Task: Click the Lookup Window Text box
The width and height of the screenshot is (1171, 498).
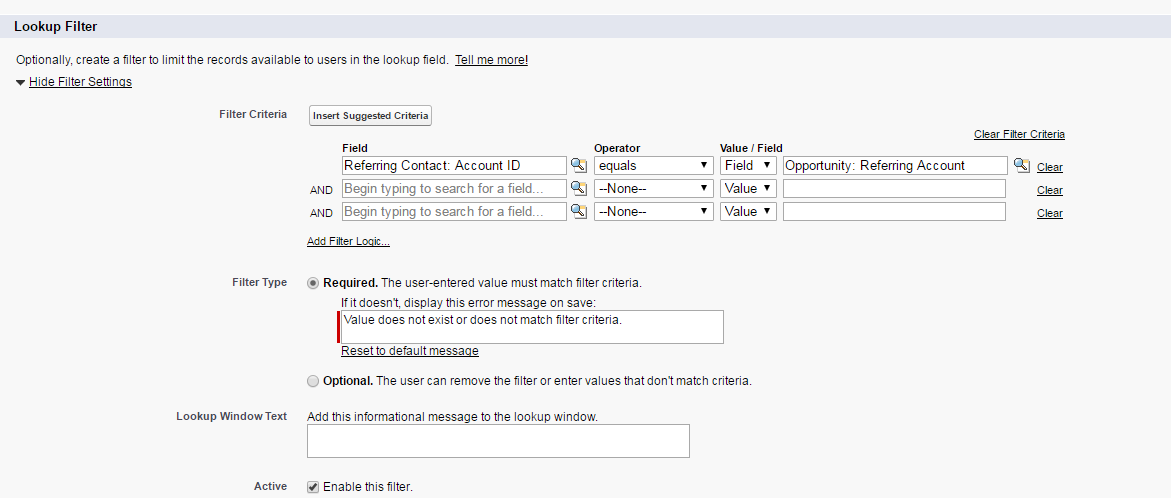Action: point(498,441)
